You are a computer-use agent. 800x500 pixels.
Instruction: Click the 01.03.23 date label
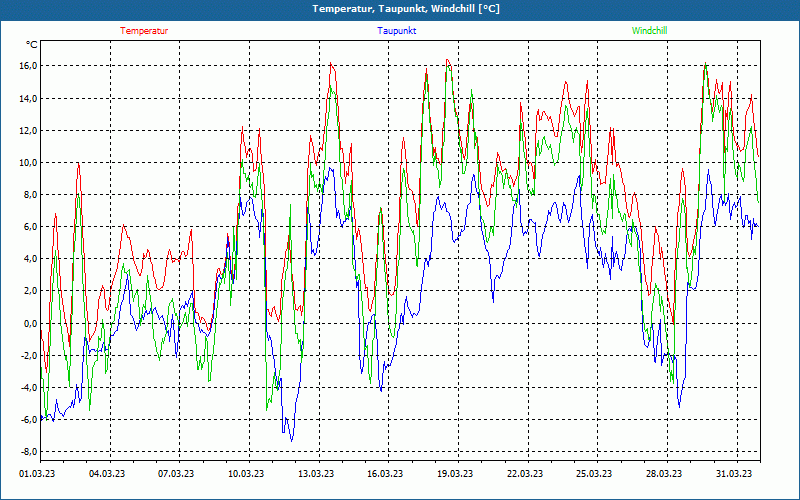click(x=37, y=474)
